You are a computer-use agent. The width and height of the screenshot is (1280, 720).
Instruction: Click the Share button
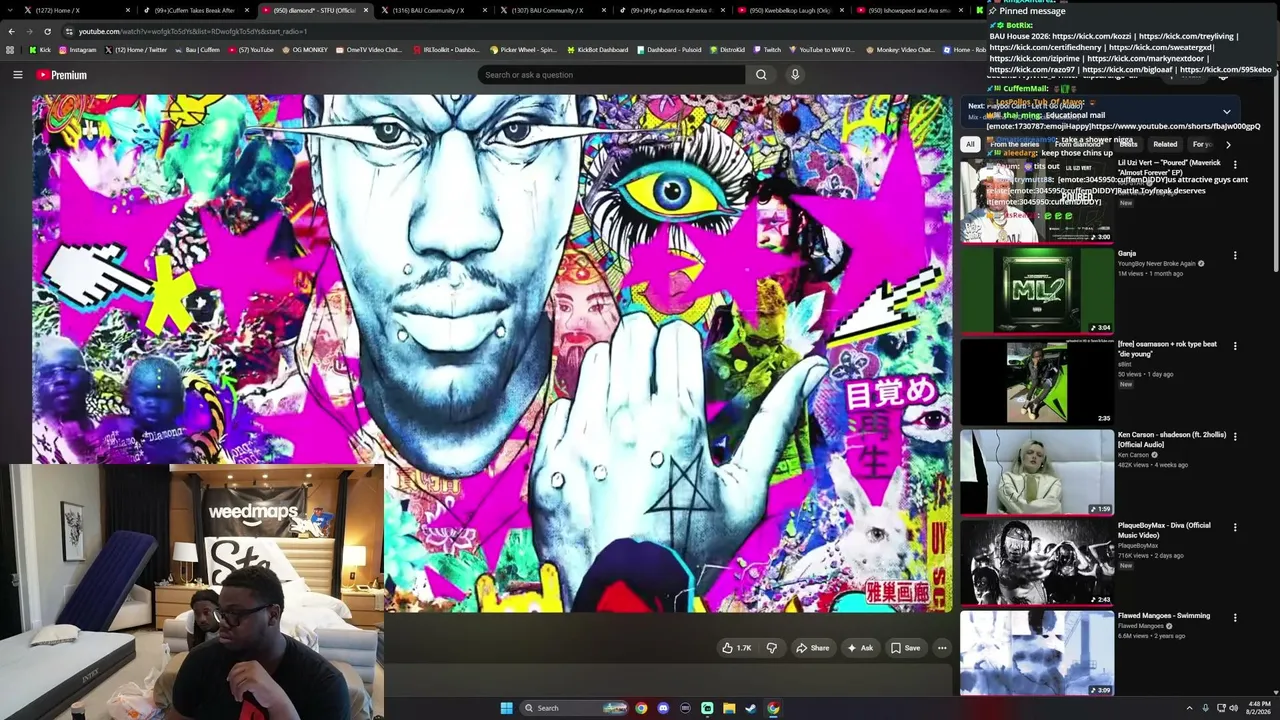pos(812,648)
